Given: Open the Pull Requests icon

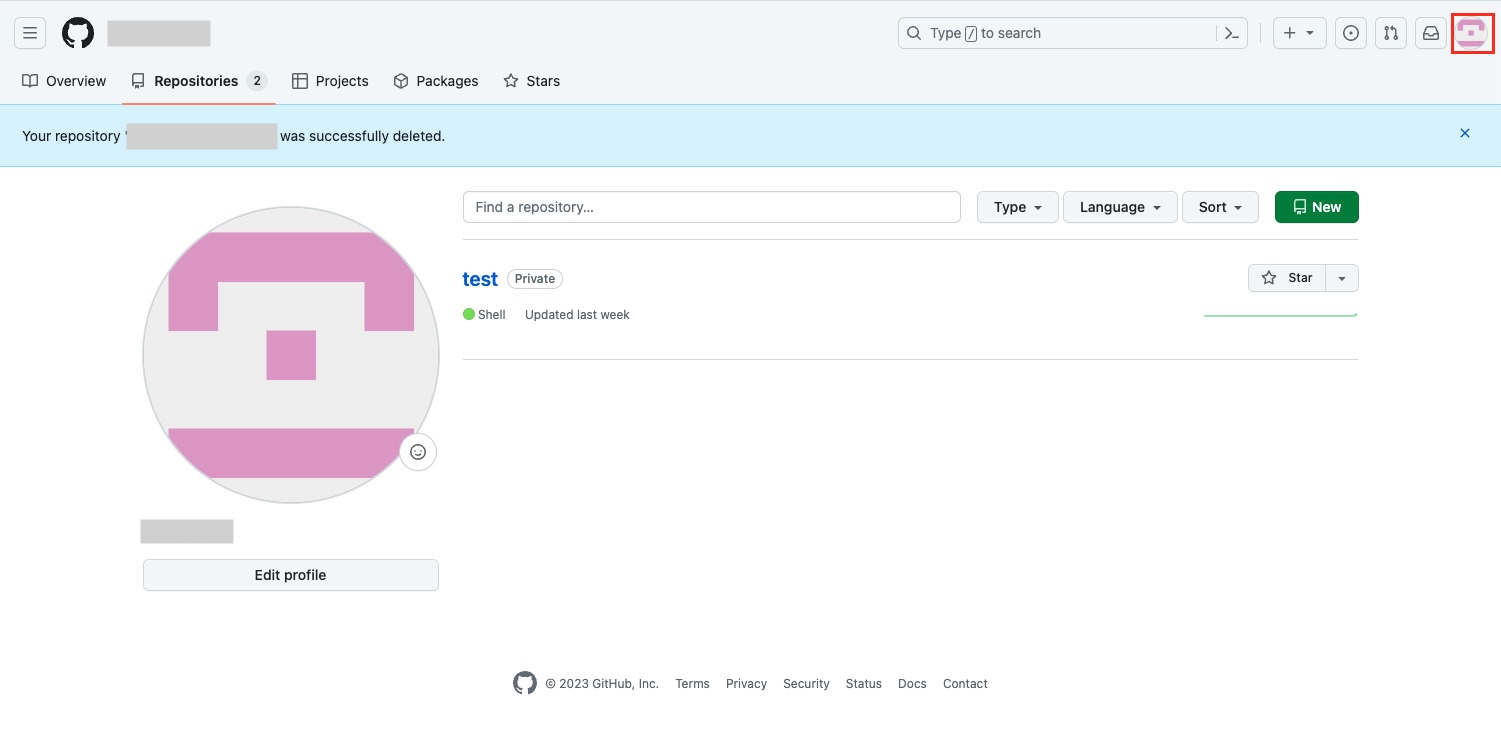Looking at the screenshot, I should tap(1390, 33).
